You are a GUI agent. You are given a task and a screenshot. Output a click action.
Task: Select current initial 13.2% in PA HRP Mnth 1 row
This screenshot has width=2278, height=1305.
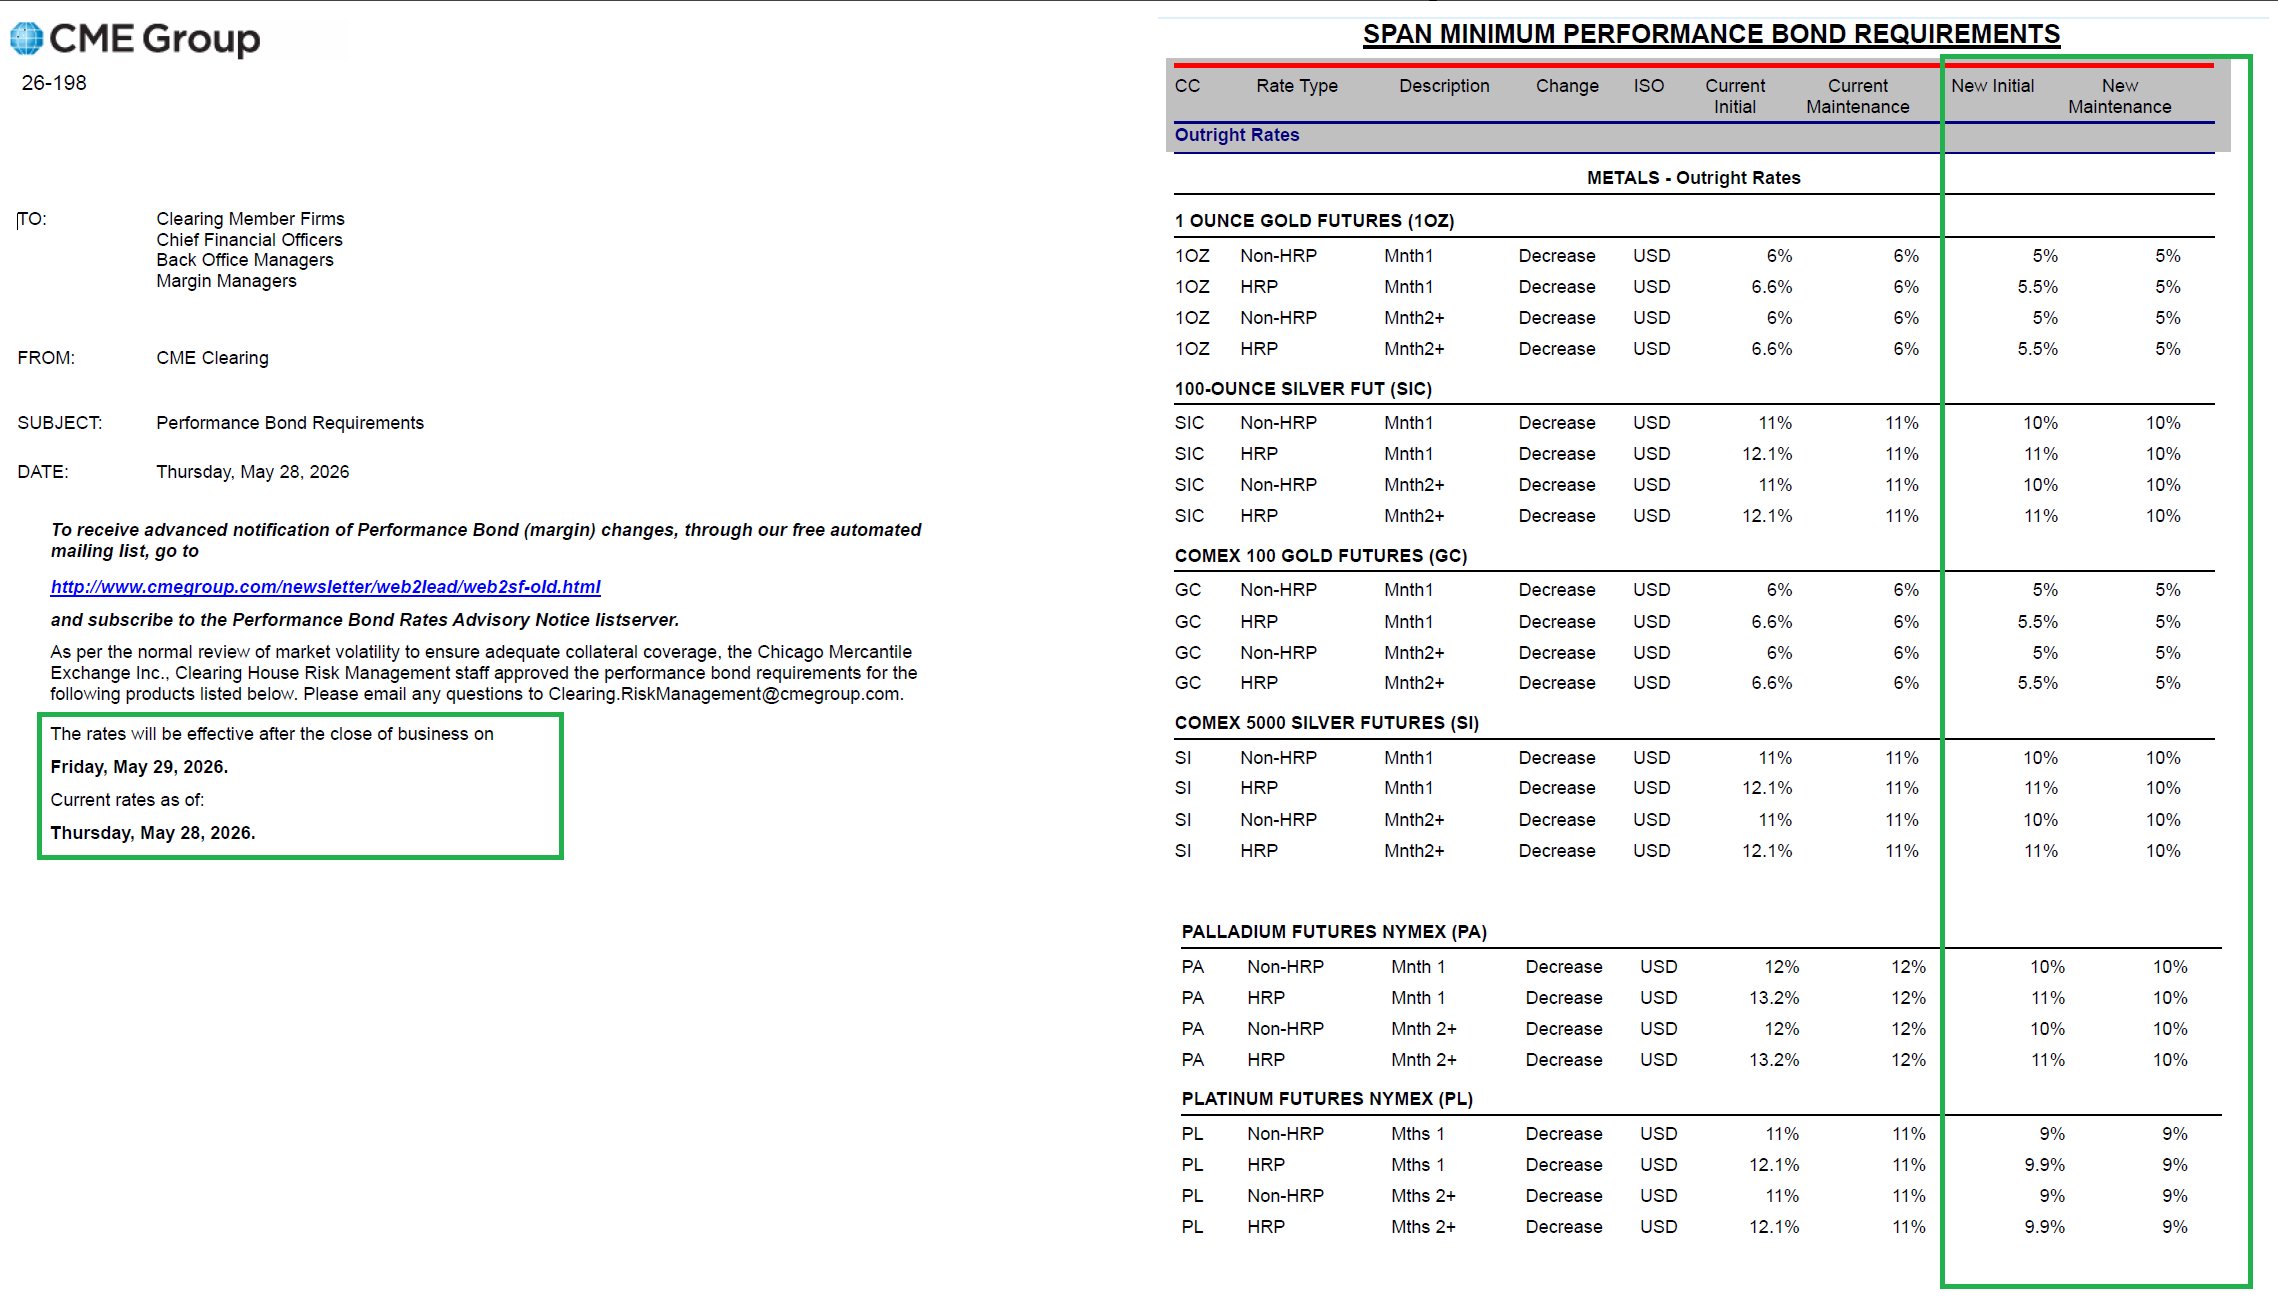click(x=1774, y=998)
